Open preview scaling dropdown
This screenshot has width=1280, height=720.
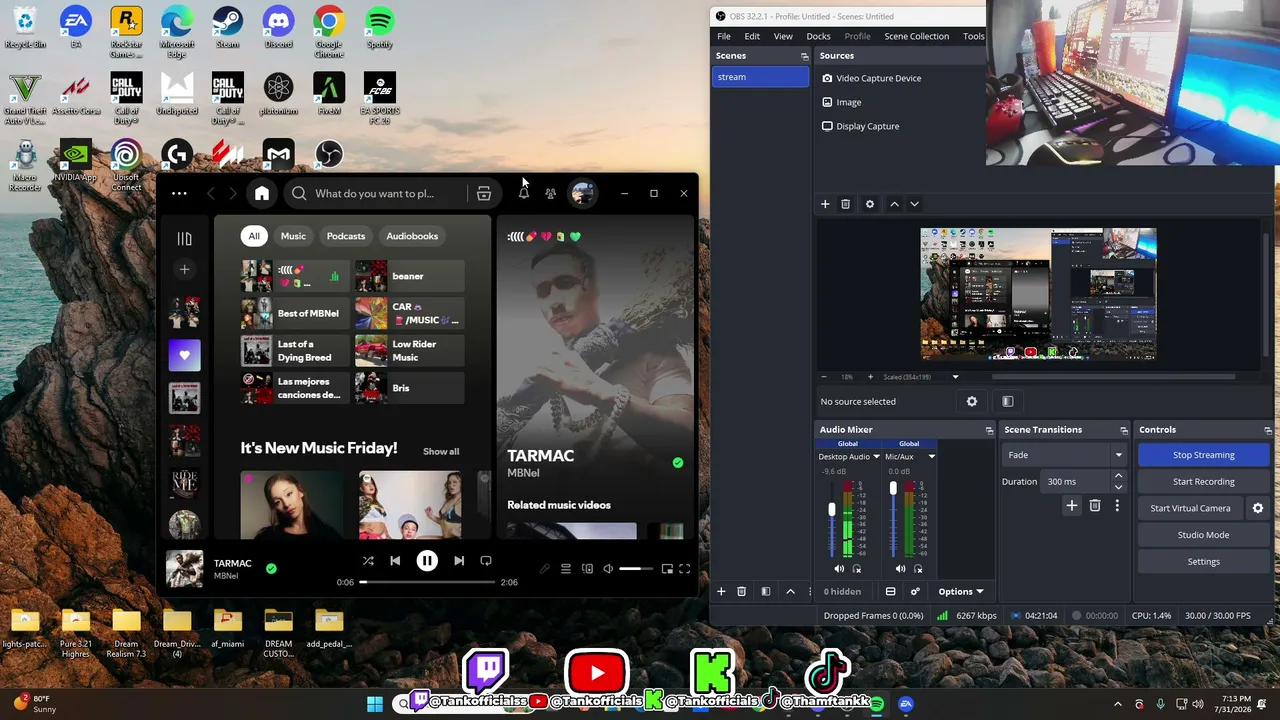[955, 377]
